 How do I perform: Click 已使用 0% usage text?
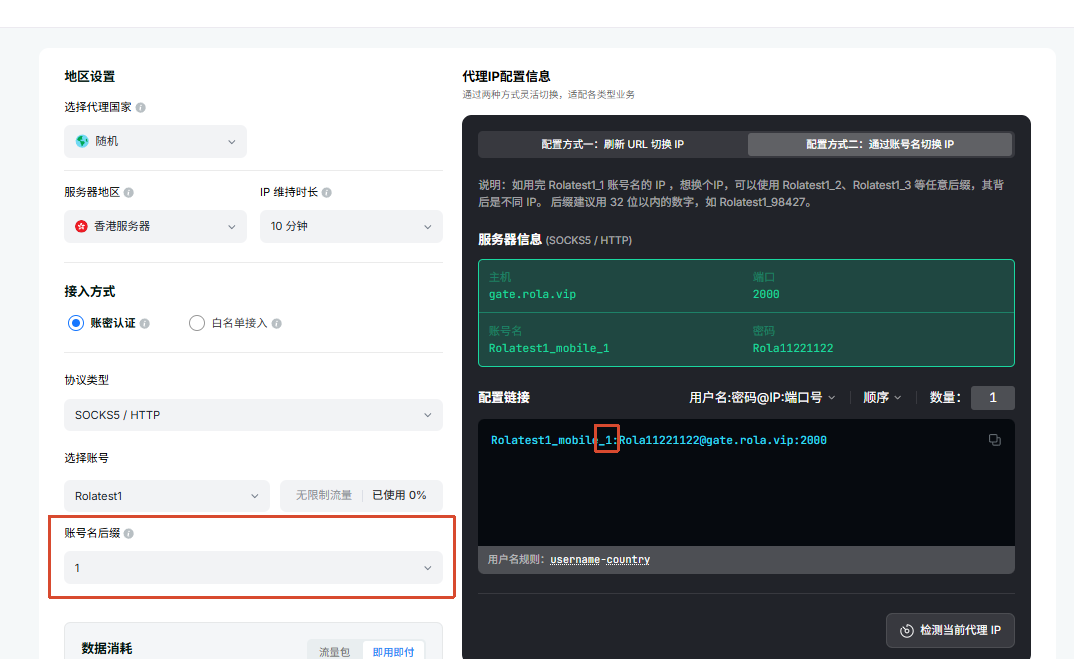[x=399, y=495]
